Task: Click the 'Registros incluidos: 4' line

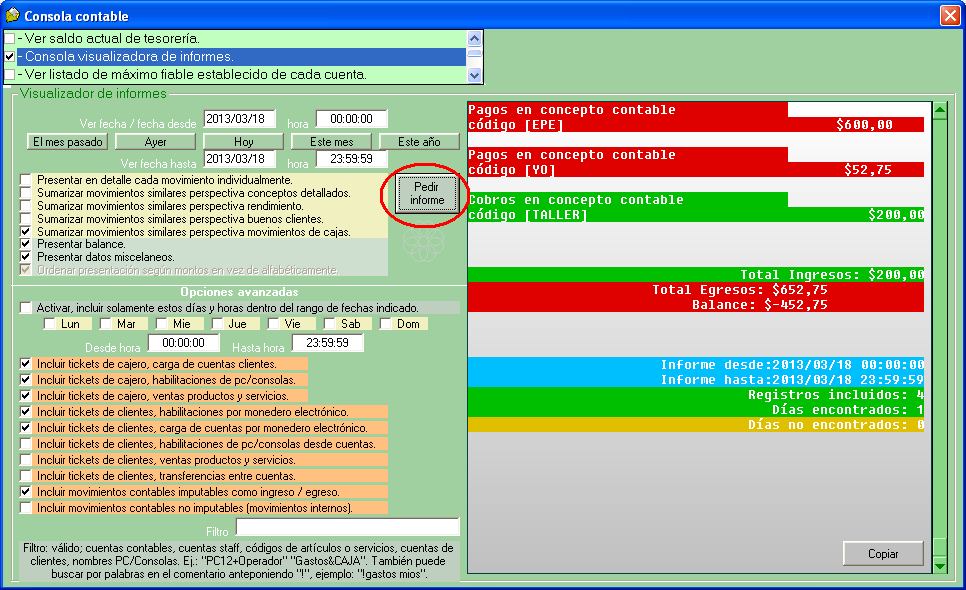Action: pos(696,395)
